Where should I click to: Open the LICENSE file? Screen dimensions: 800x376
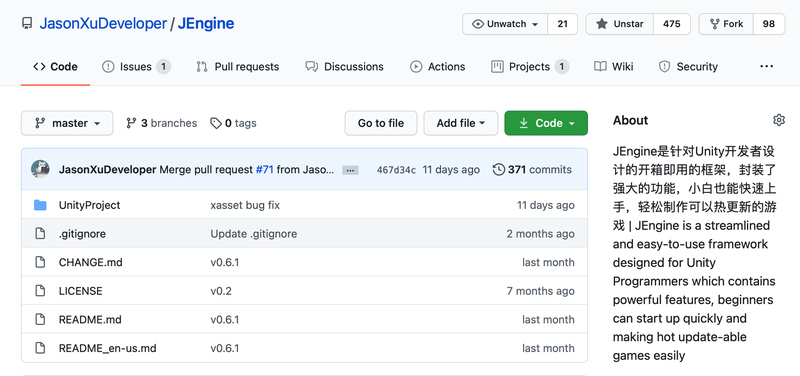pyautogui.click(x=81, y=291)
